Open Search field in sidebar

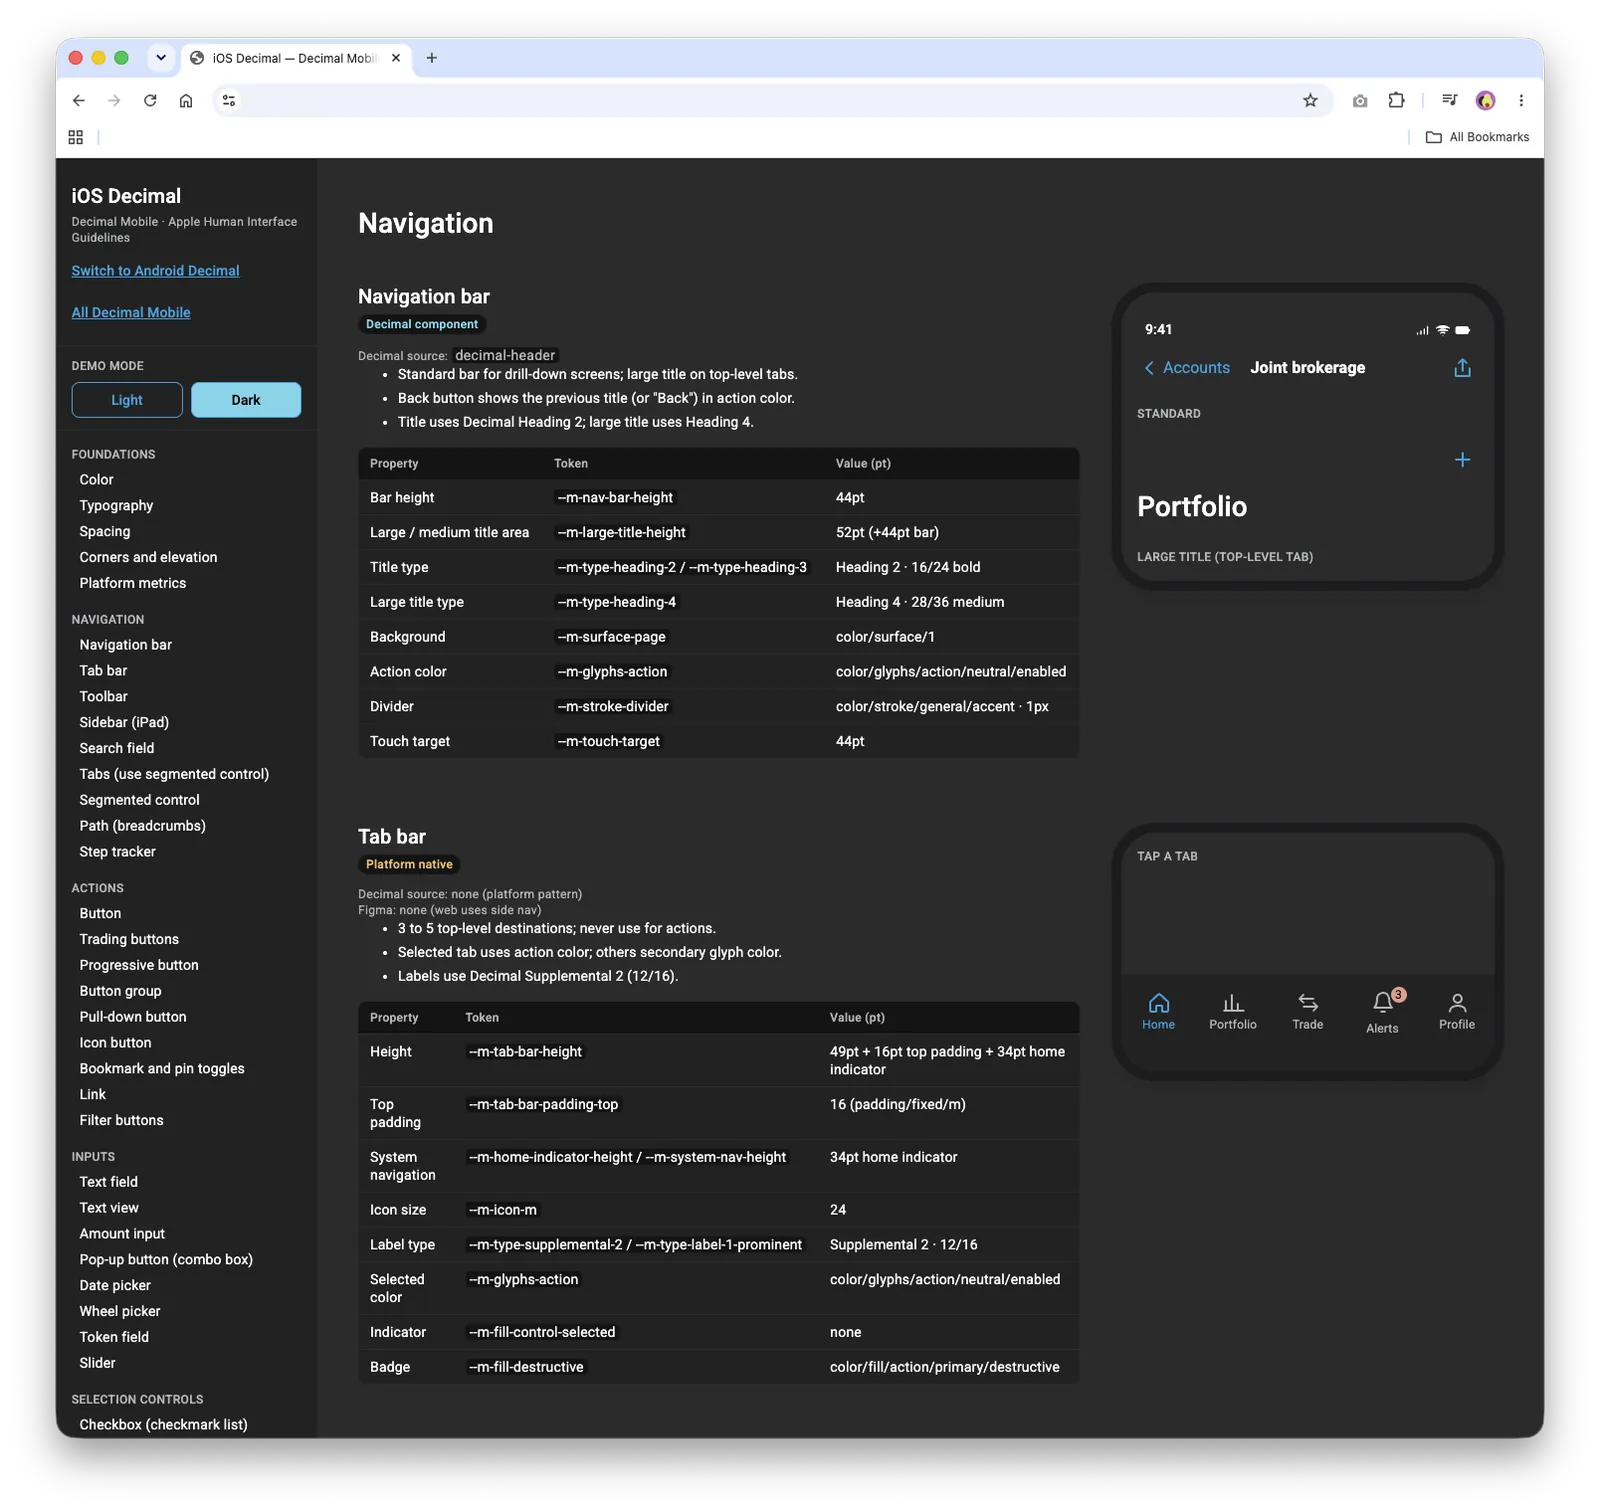[117, 749]
